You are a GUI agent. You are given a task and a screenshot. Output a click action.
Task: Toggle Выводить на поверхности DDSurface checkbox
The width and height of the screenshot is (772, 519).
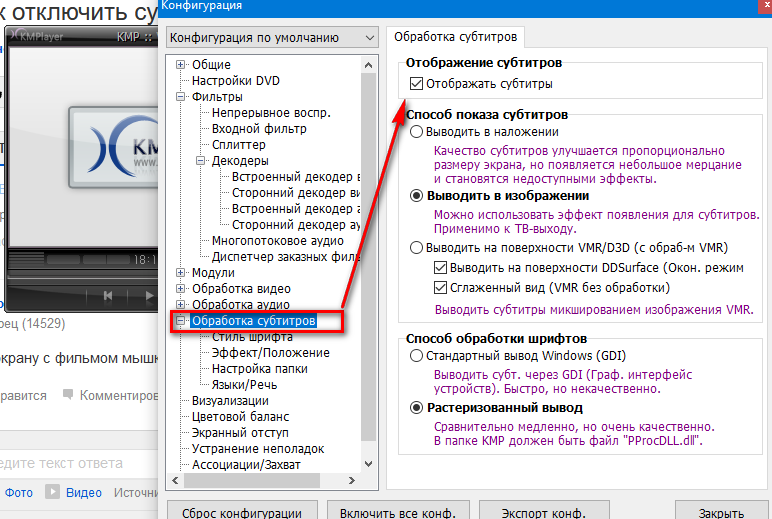click(x=440, y=268)
